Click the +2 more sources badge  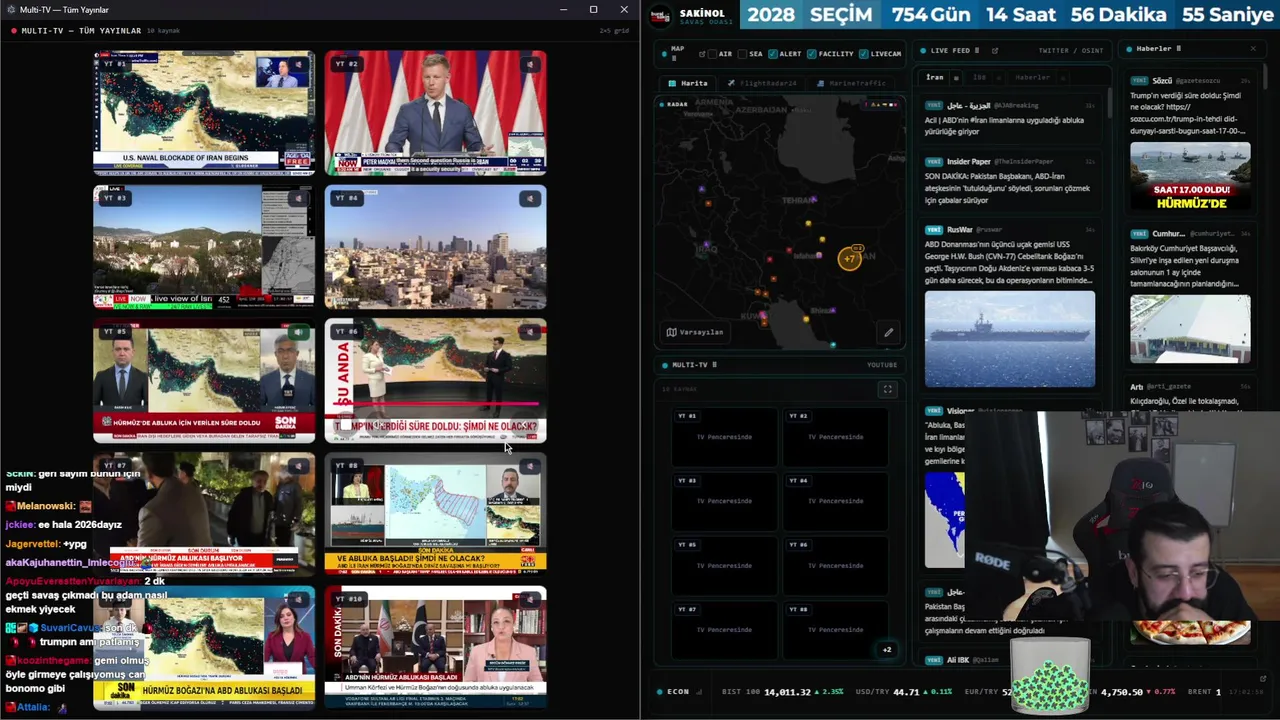tap(886, 650)
